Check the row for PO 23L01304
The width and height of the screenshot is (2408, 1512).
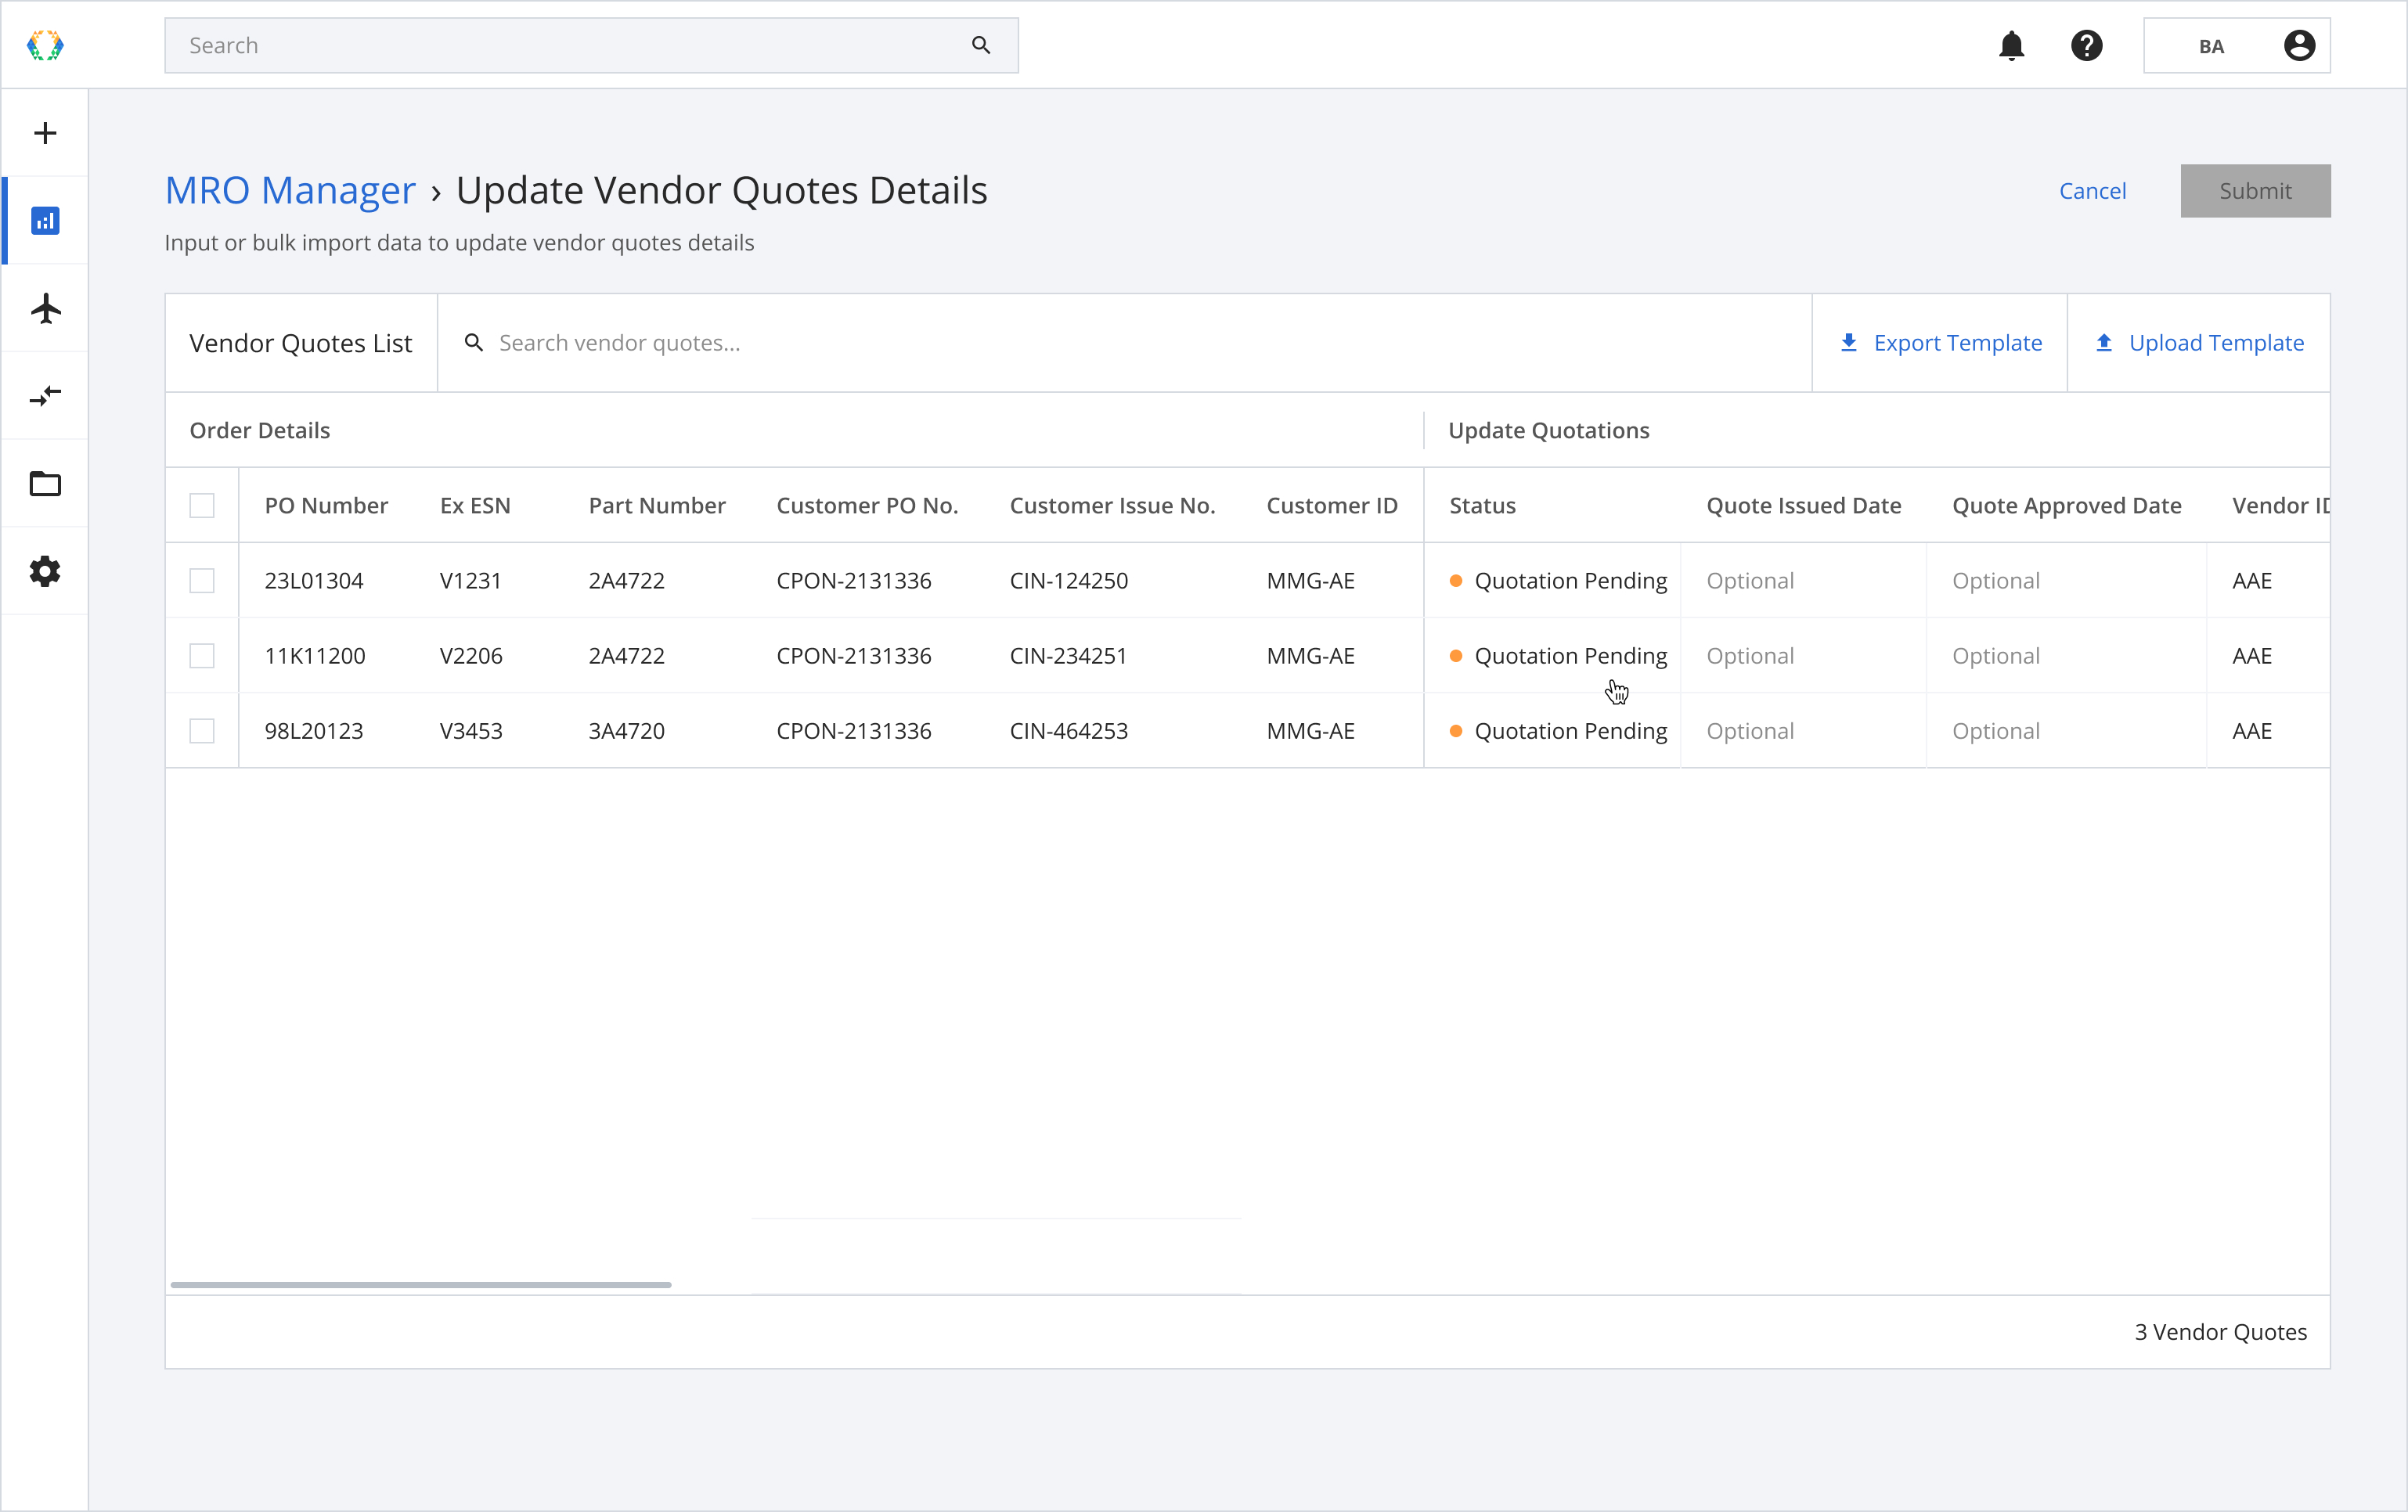tap(202, 581)
